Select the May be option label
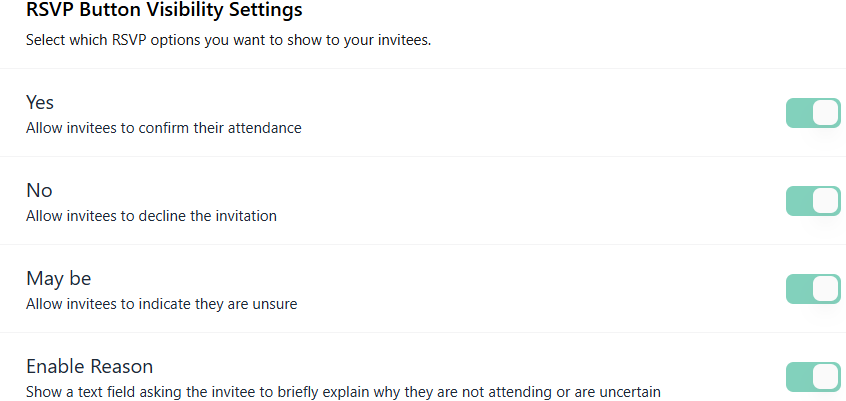The width and height of the screenshot is (846, 401). (58, 278)
